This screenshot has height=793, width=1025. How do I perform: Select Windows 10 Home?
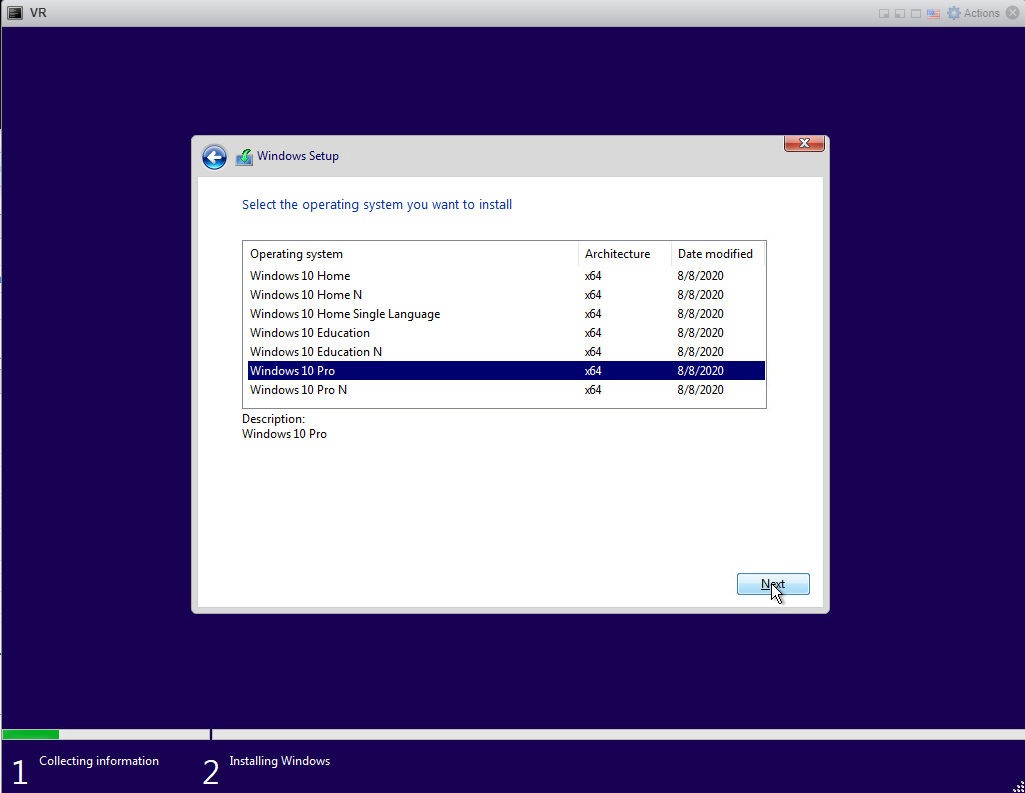tap(506, 276)
